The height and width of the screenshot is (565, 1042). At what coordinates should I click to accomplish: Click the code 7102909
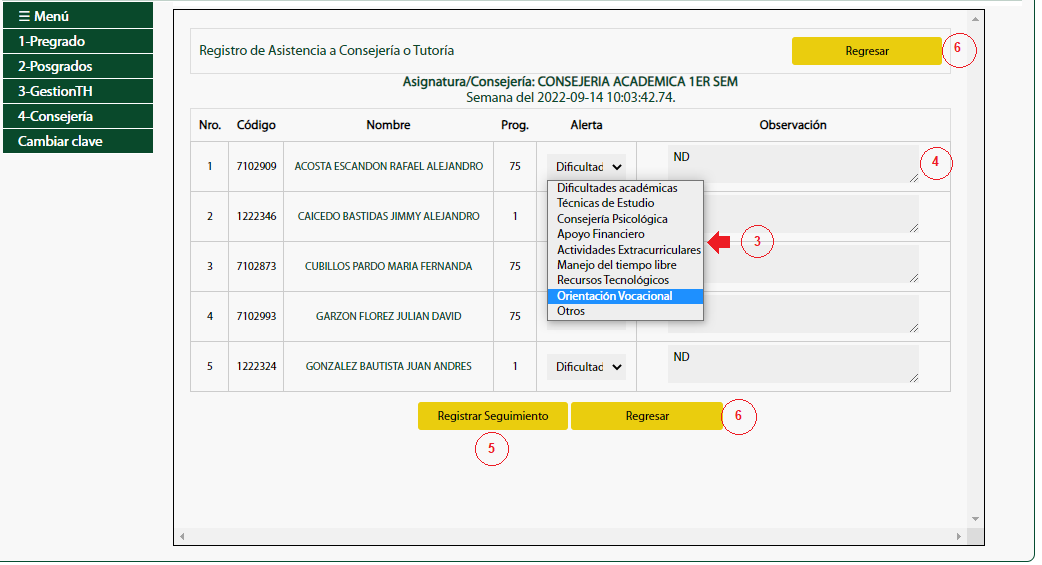click(x=257, y=166)
